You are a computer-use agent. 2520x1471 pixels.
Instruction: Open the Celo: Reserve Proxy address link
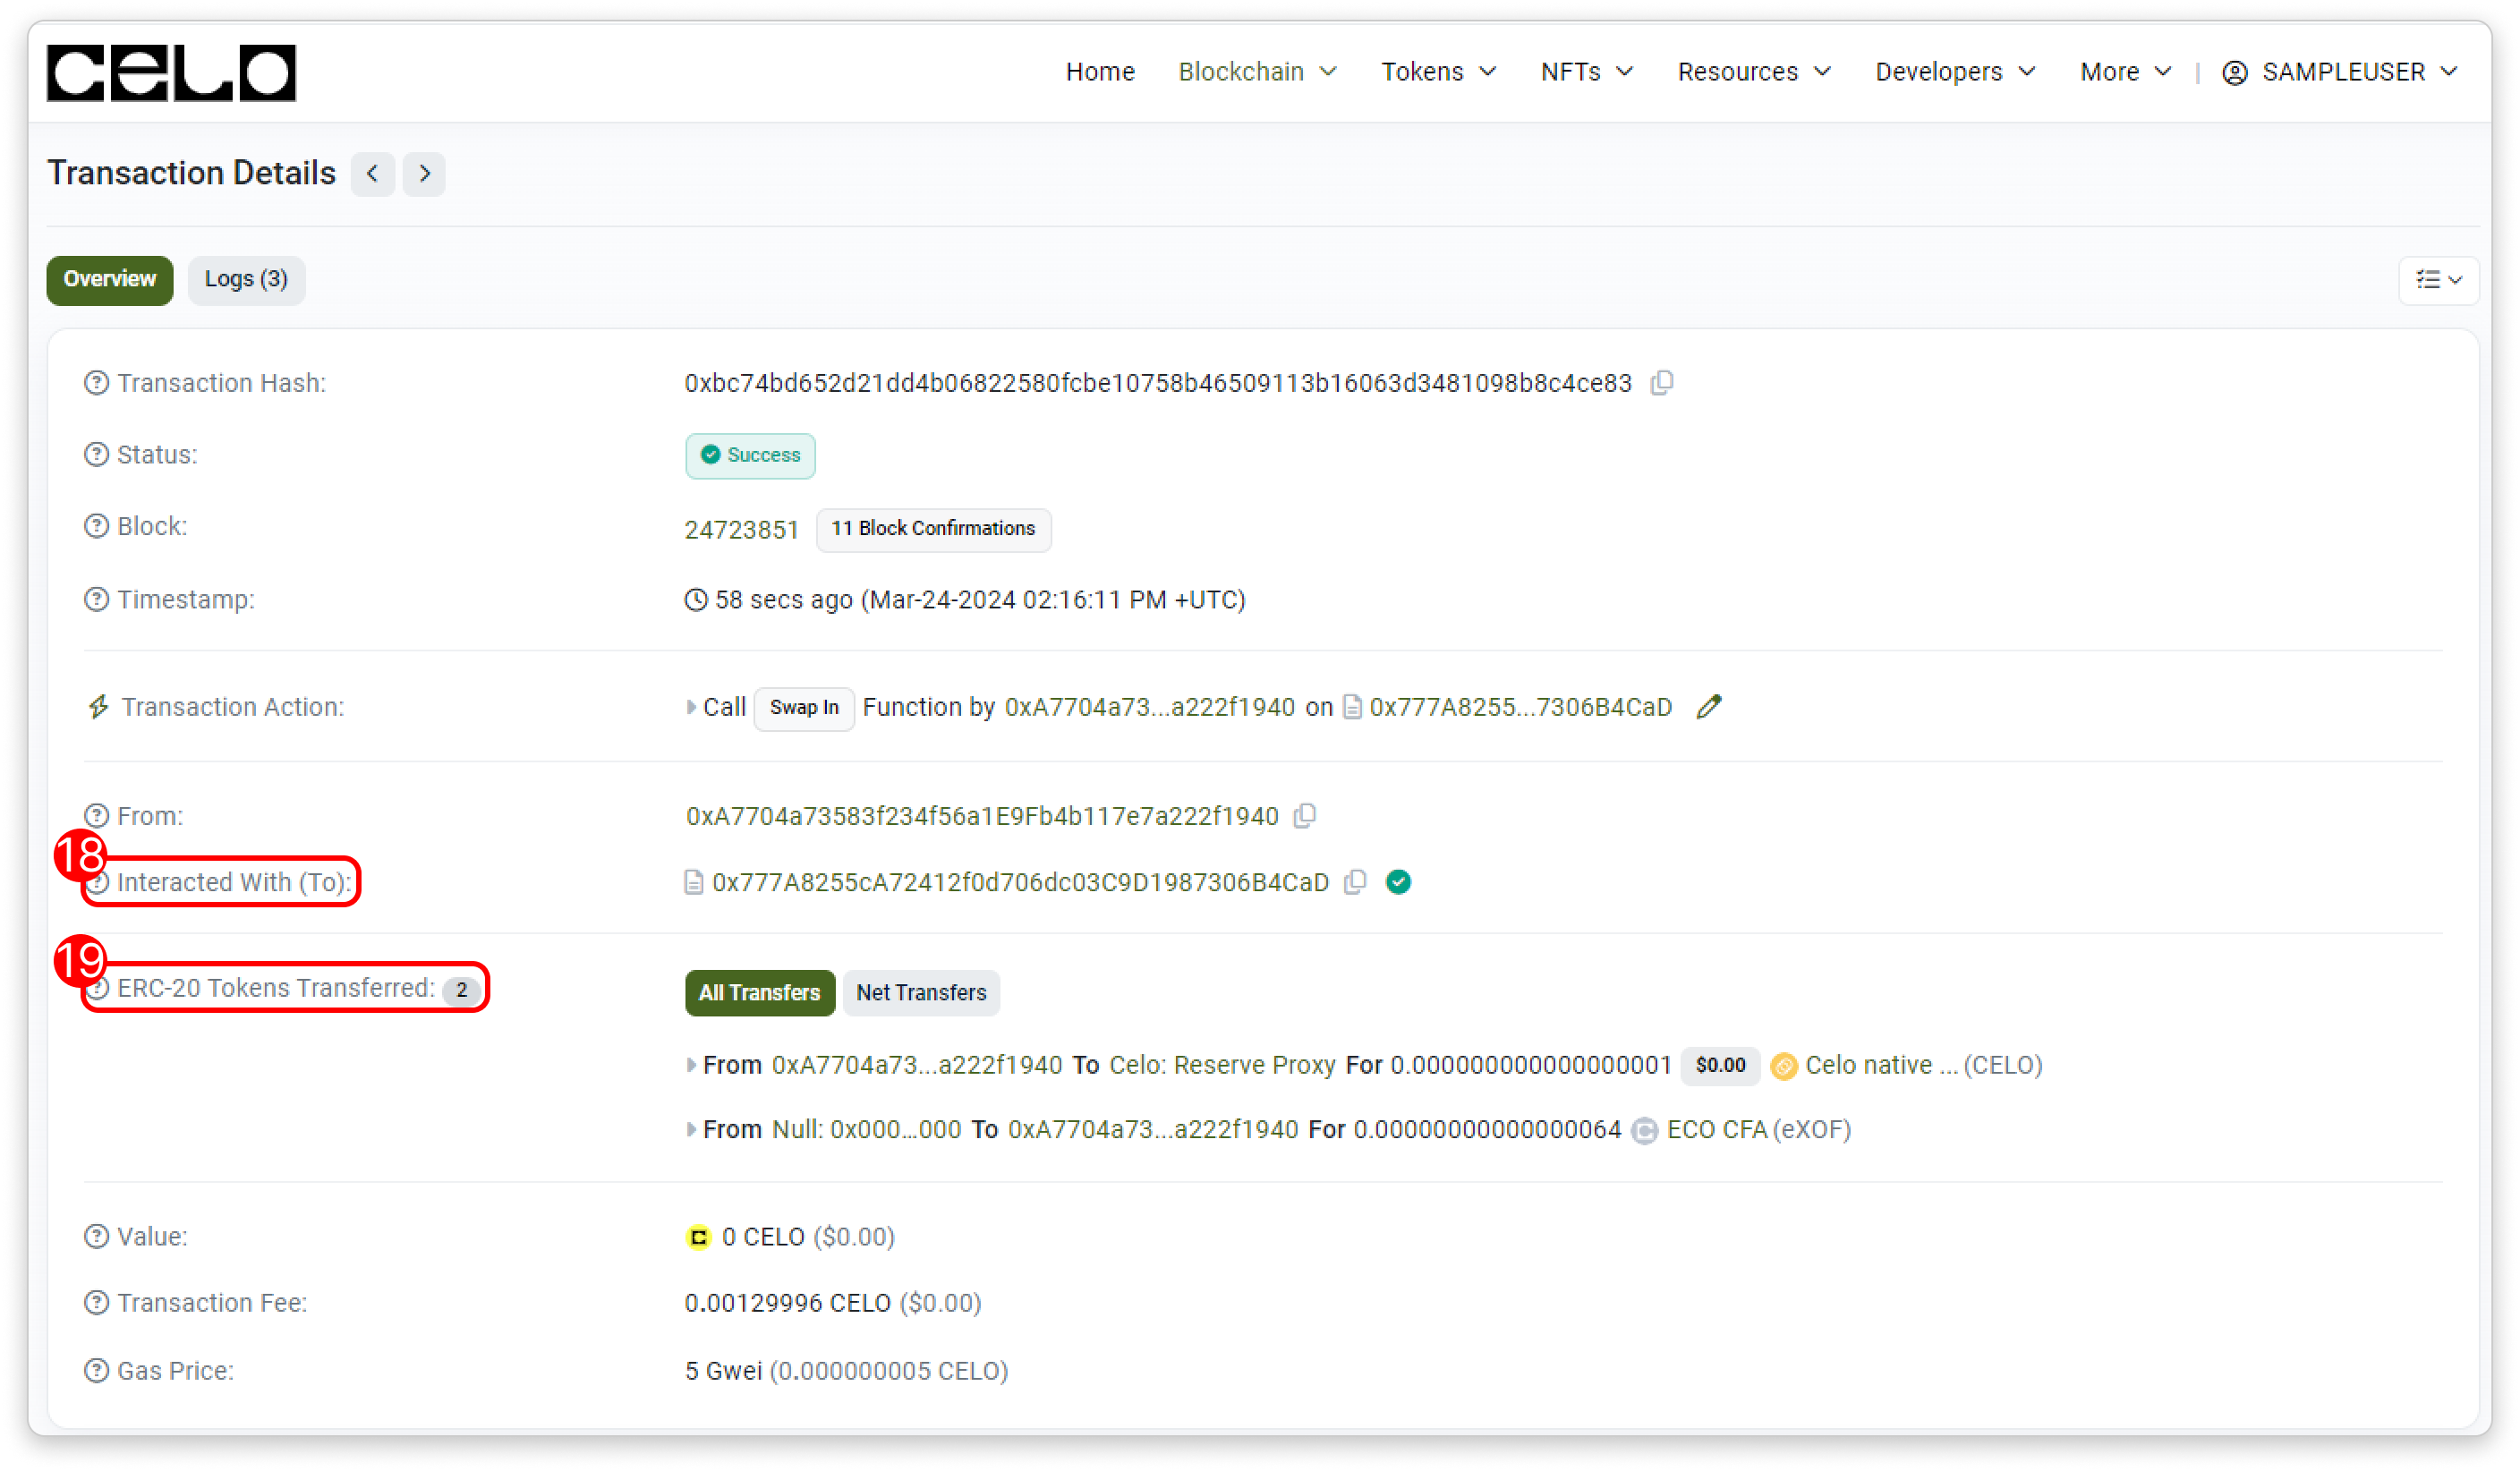click(x=1222, y=1065)
